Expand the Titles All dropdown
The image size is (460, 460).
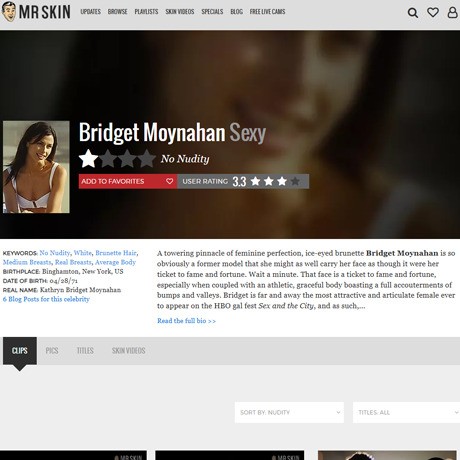pos(407,412)
